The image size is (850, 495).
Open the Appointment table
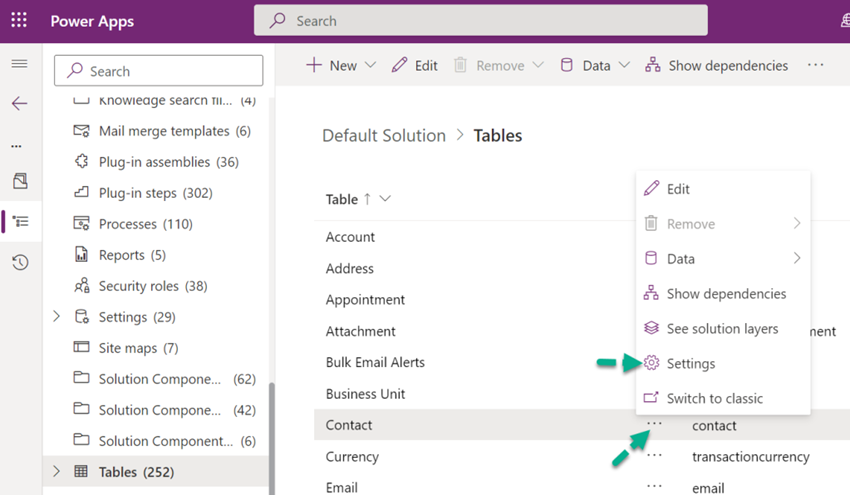(365, 300)
